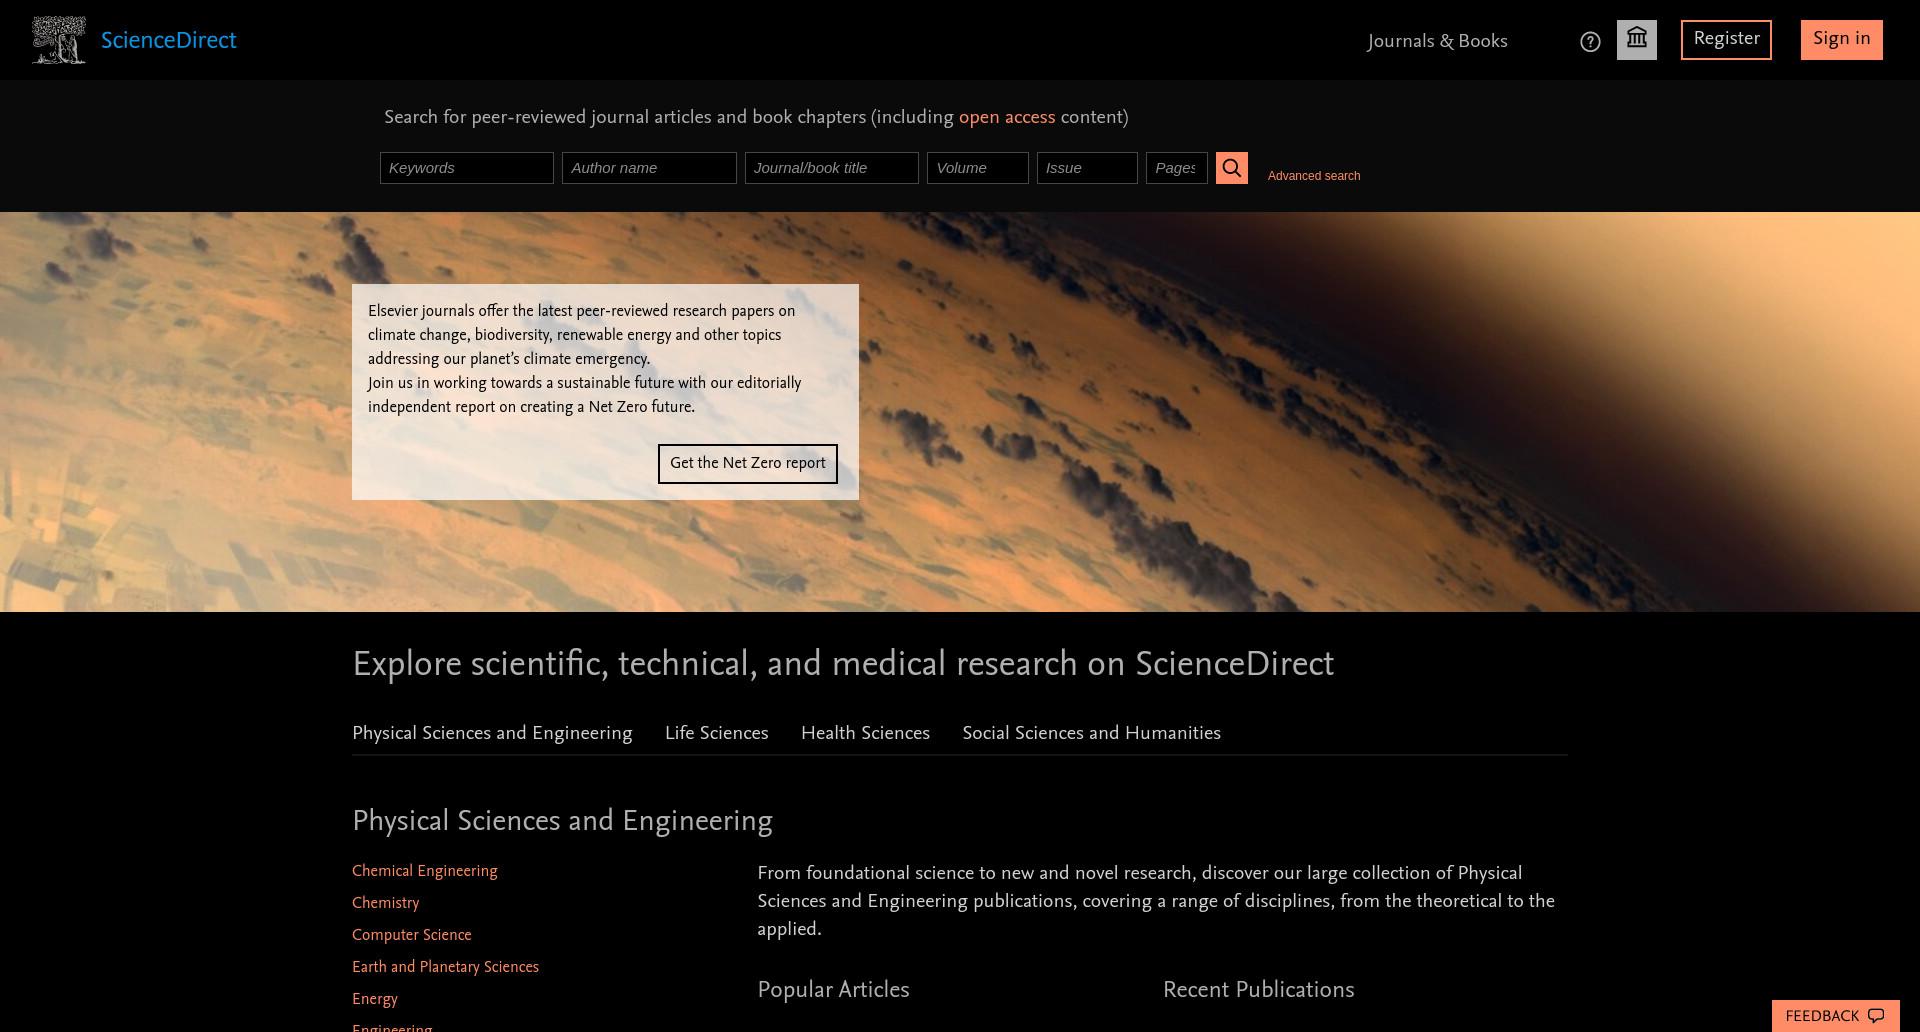Viewport: 1920px width, 1032px height.
Task: Open the help question mark icon
Action: tap(1590, 42)
